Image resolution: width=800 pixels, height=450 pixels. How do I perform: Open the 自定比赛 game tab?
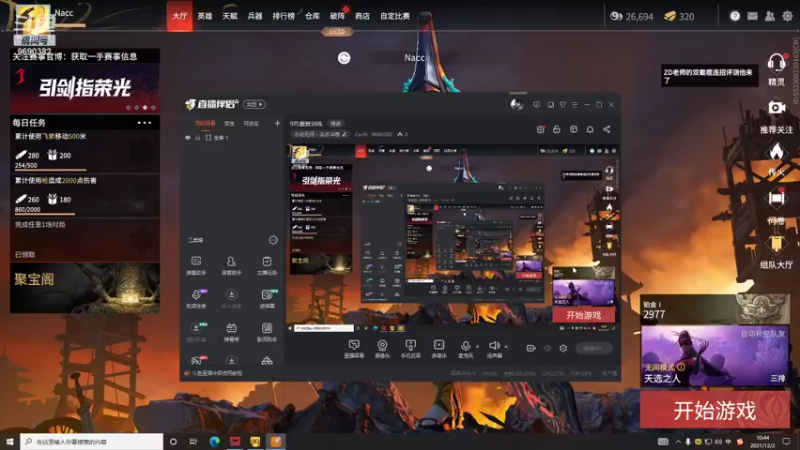point(395,16)
